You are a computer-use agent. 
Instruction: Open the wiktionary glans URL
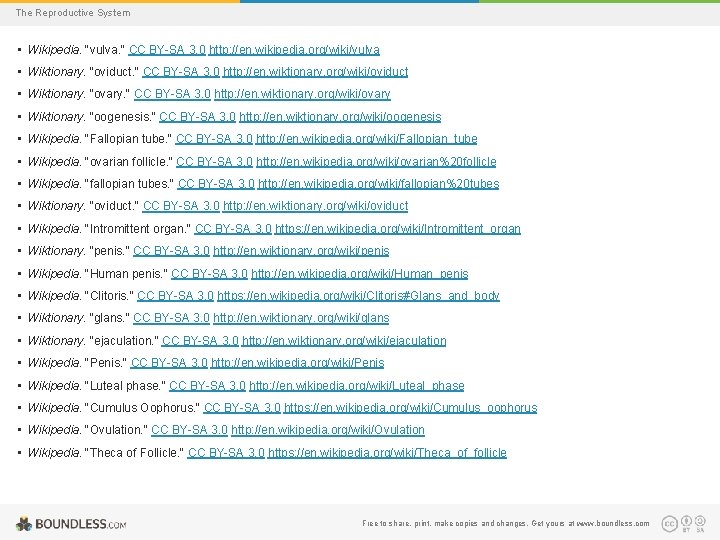point(301,318)
